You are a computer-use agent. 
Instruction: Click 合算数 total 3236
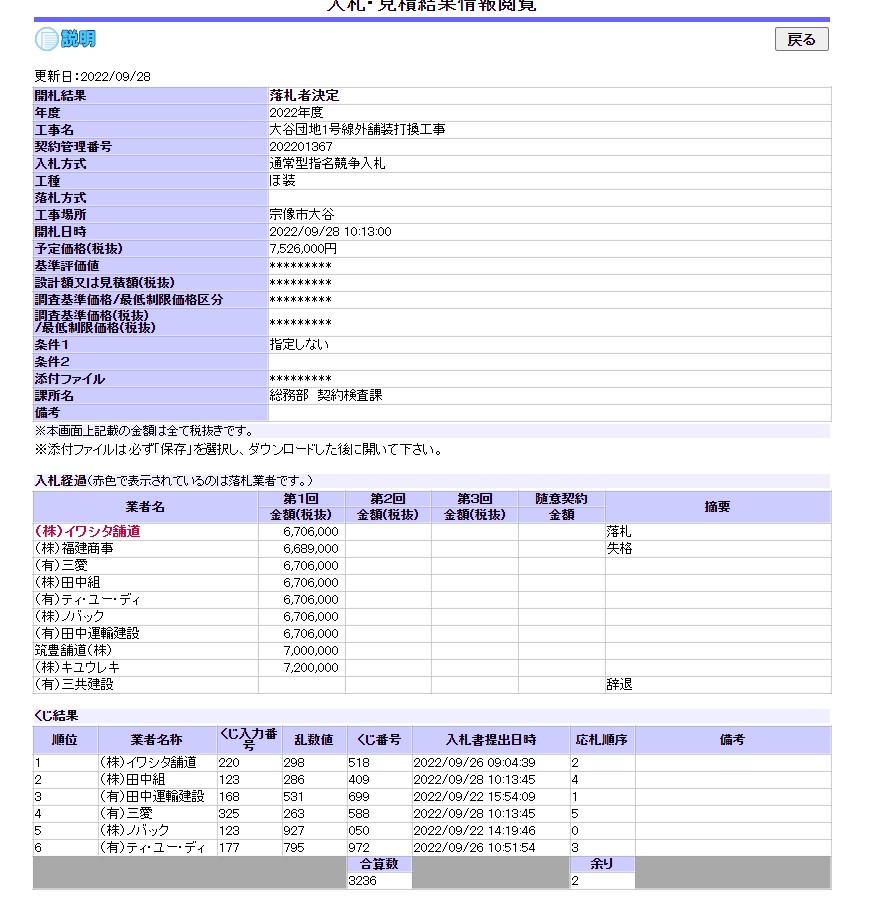tap(362, 881)
